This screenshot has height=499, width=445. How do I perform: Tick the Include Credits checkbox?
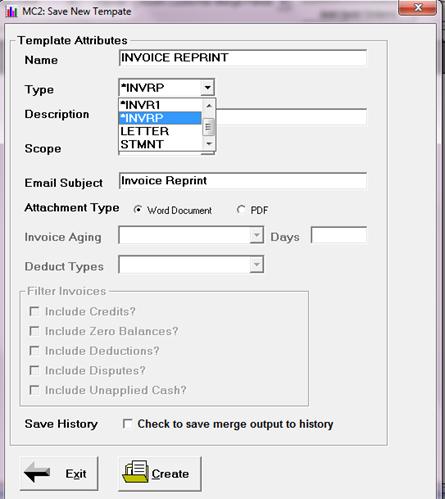coord(34,311)
